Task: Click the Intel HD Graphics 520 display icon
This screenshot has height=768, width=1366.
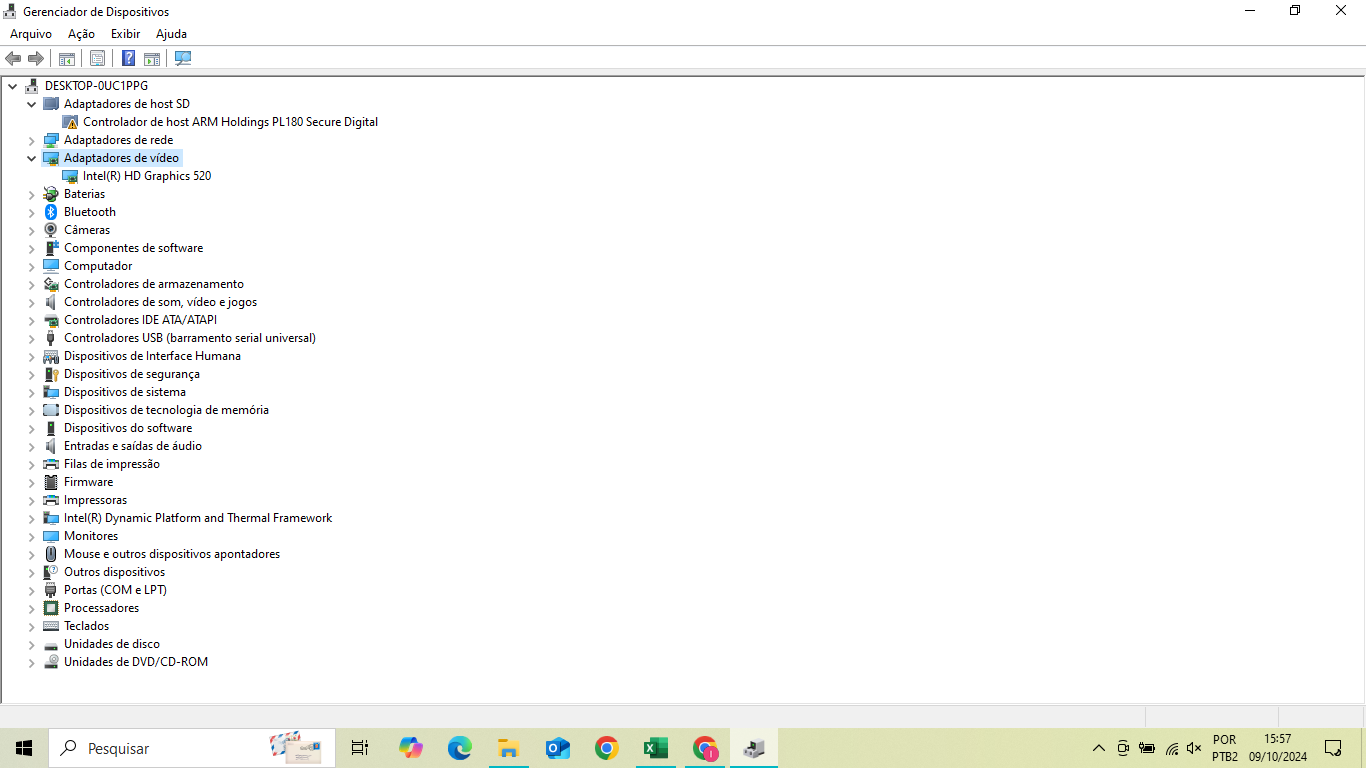Action: pos(70,176)
